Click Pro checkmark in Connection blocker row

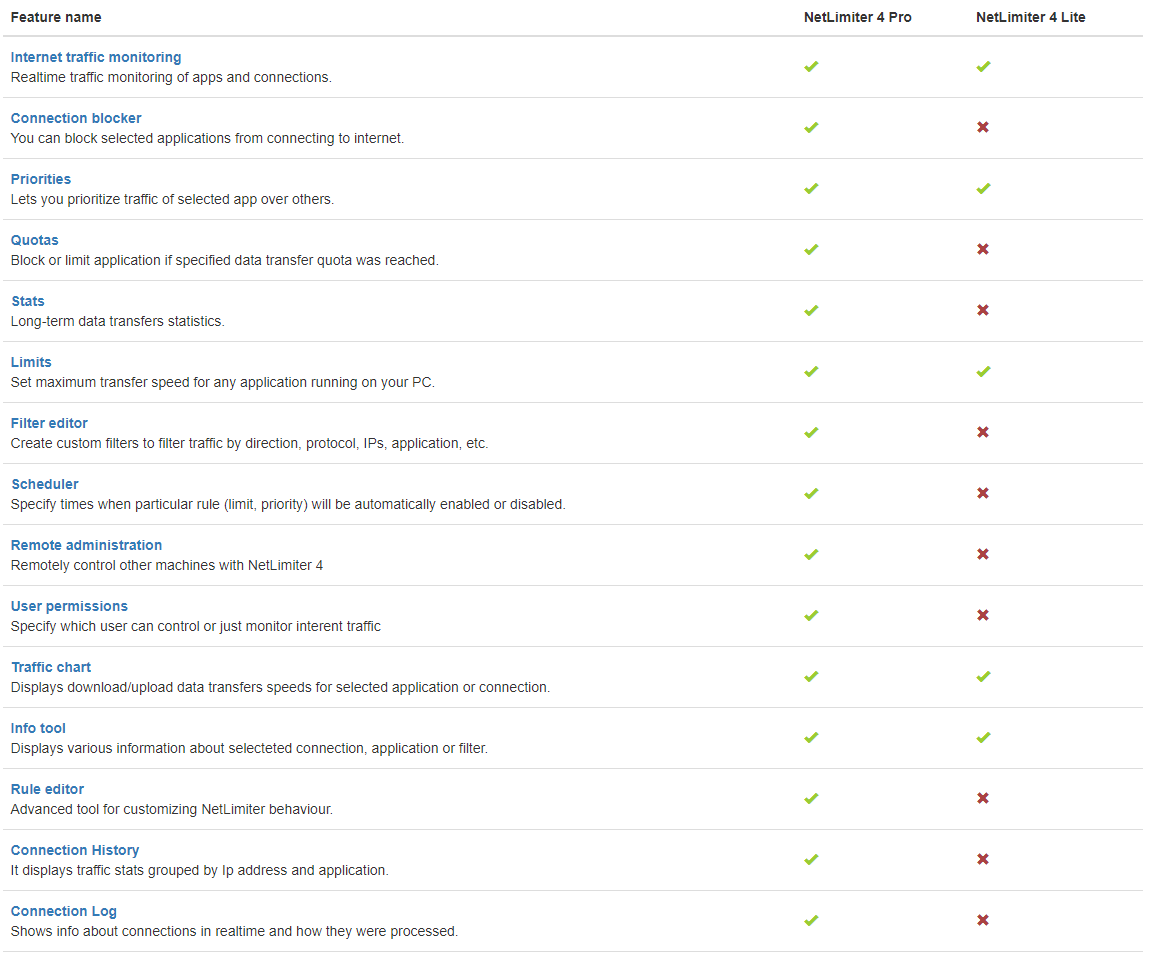tap(811, 127)
